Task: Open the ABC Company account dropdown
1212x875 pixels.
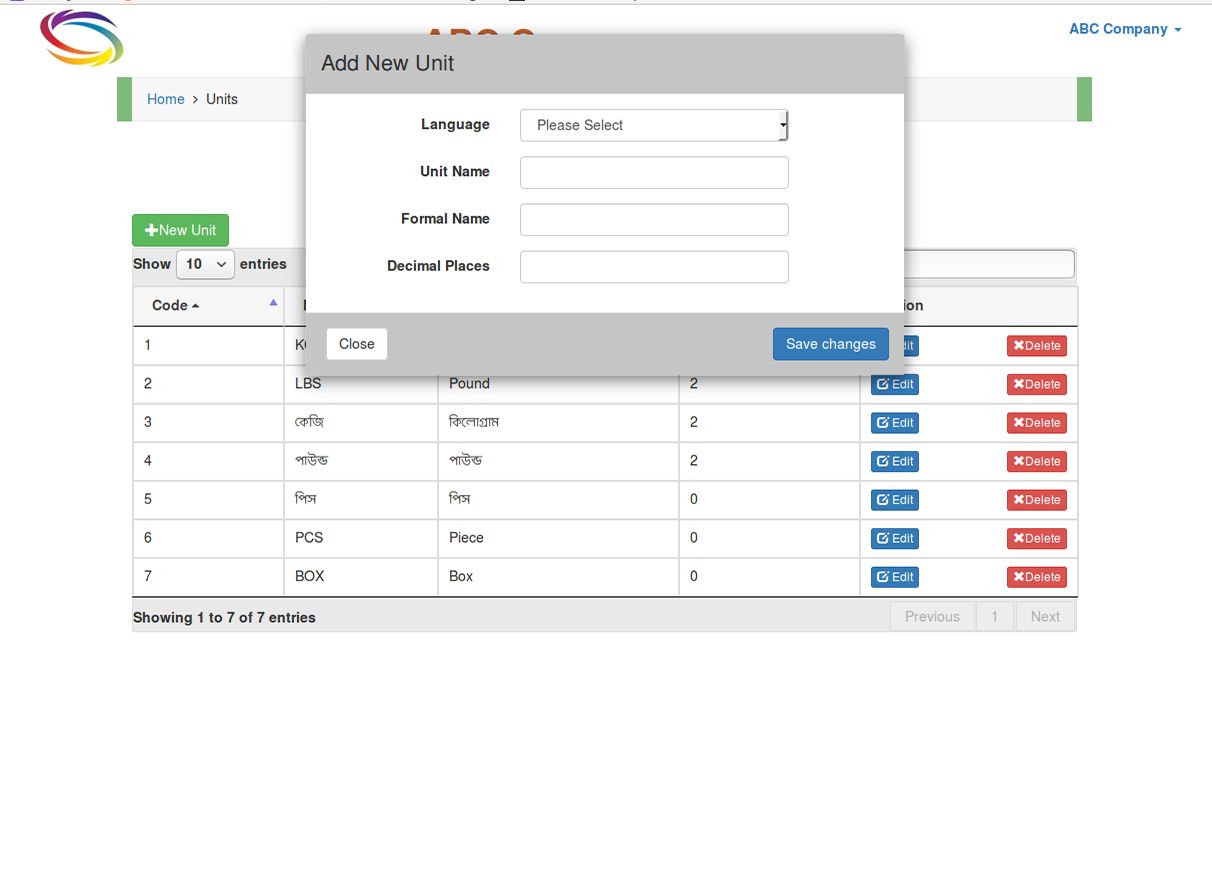Action: (1125, 29)
